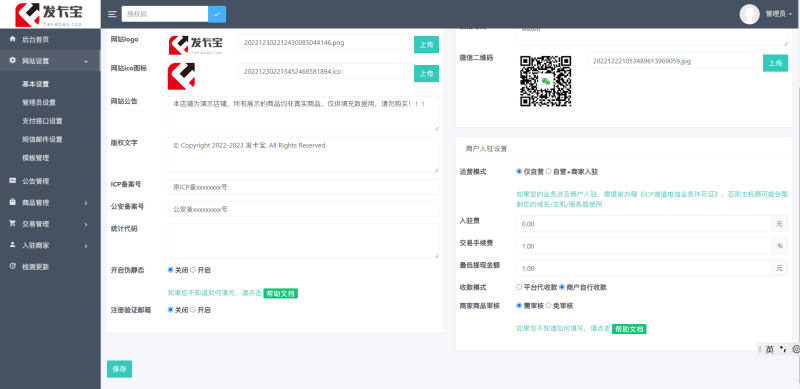Viewport: 800px width, 389px height.
Task: Click the person icon beside 入驻商家
Action: click(13, 245)
